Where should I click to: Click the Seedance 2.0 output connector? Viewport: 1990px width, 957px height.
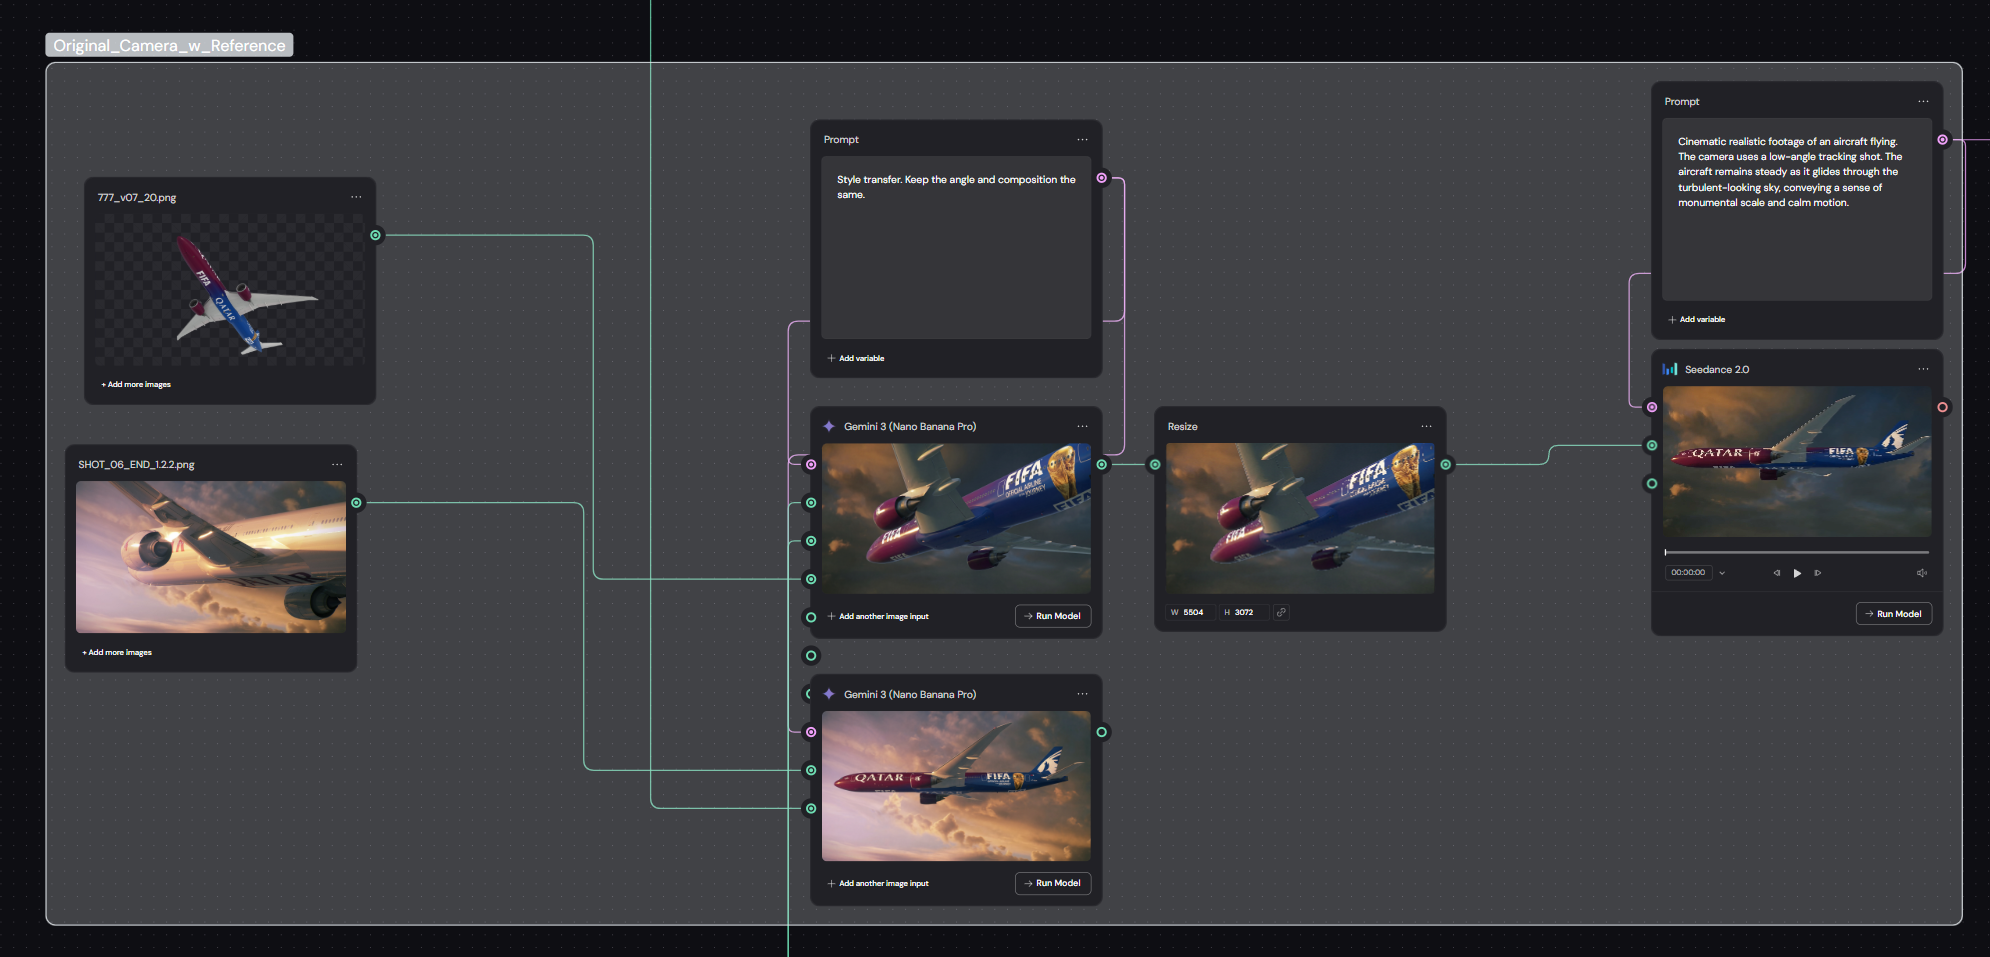(1942, 407)
